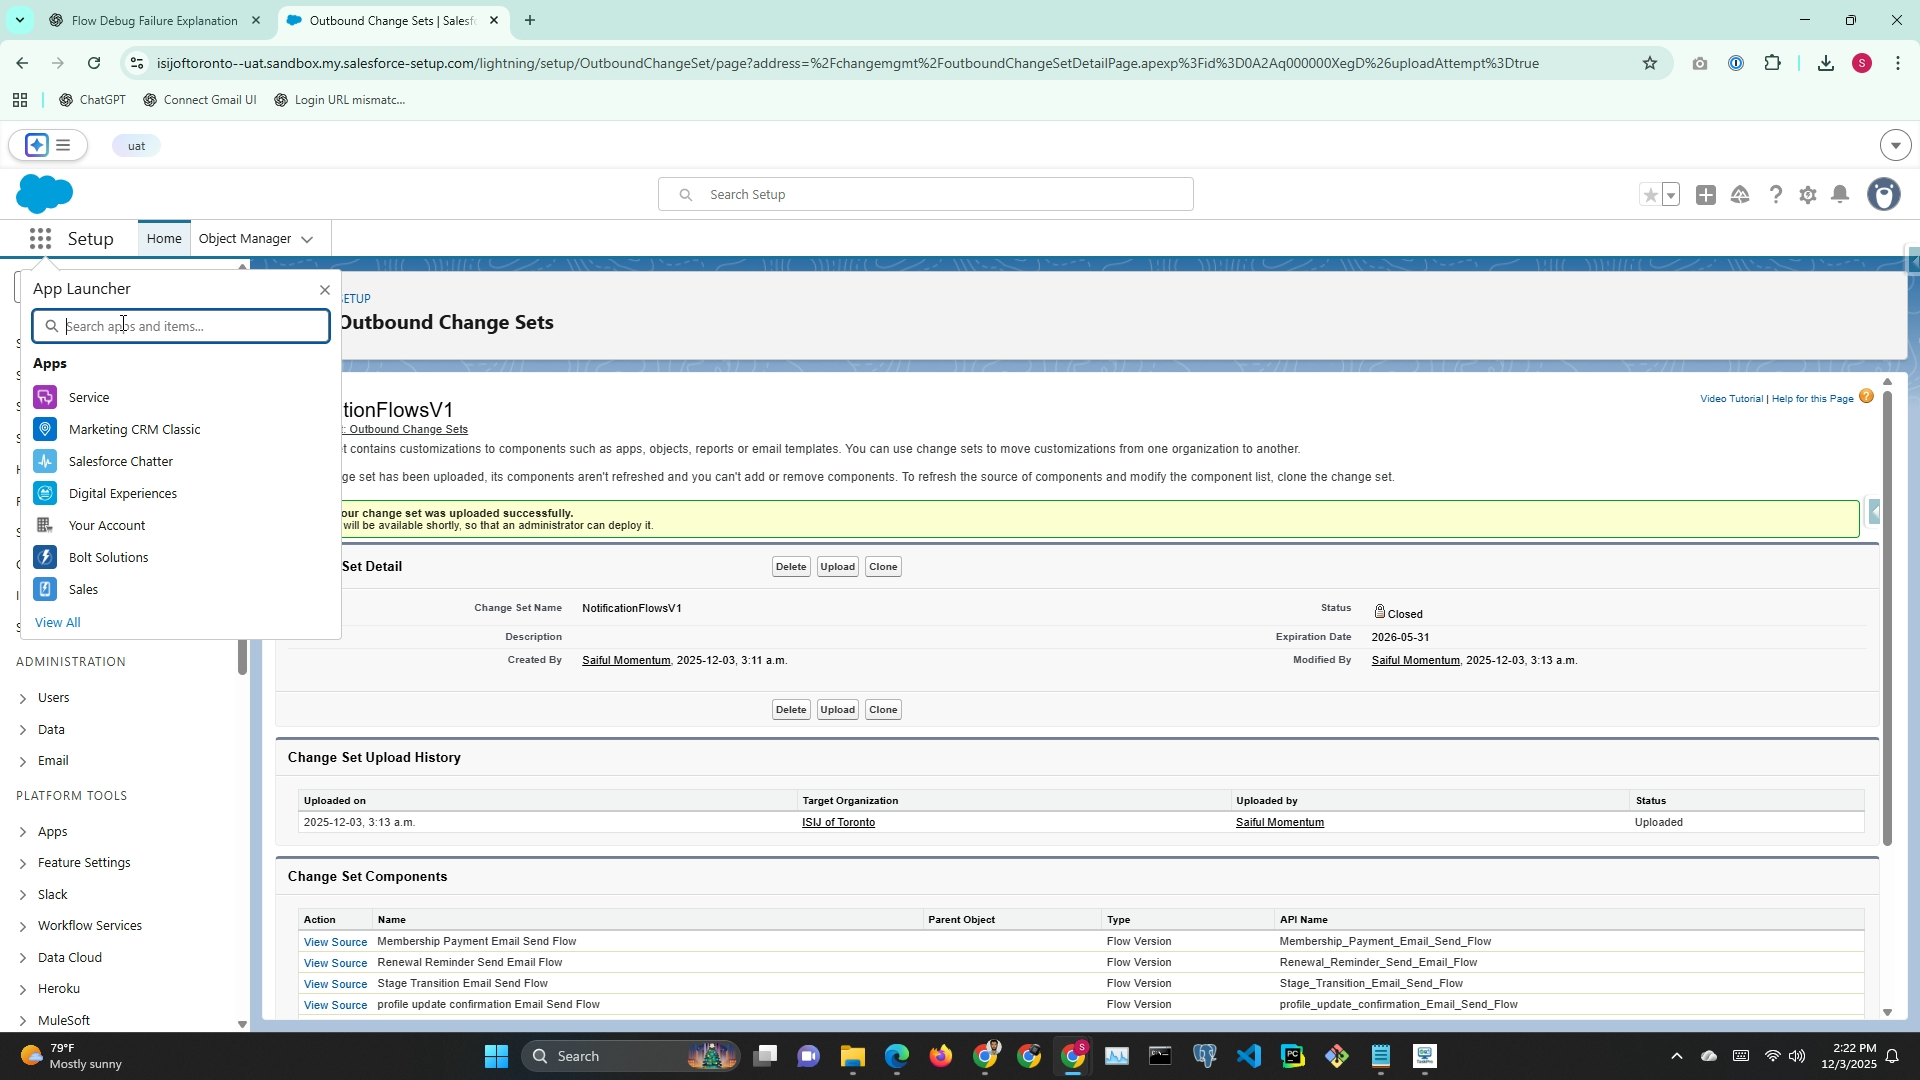Click the Global Actions plus icon
This screenshot has width=1920, height=1080.
1706,195
